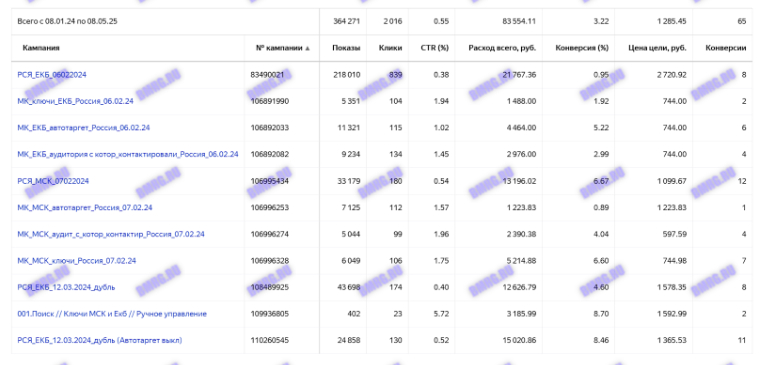
Task: Click impressions value 218 010
Action: point(347,75)
